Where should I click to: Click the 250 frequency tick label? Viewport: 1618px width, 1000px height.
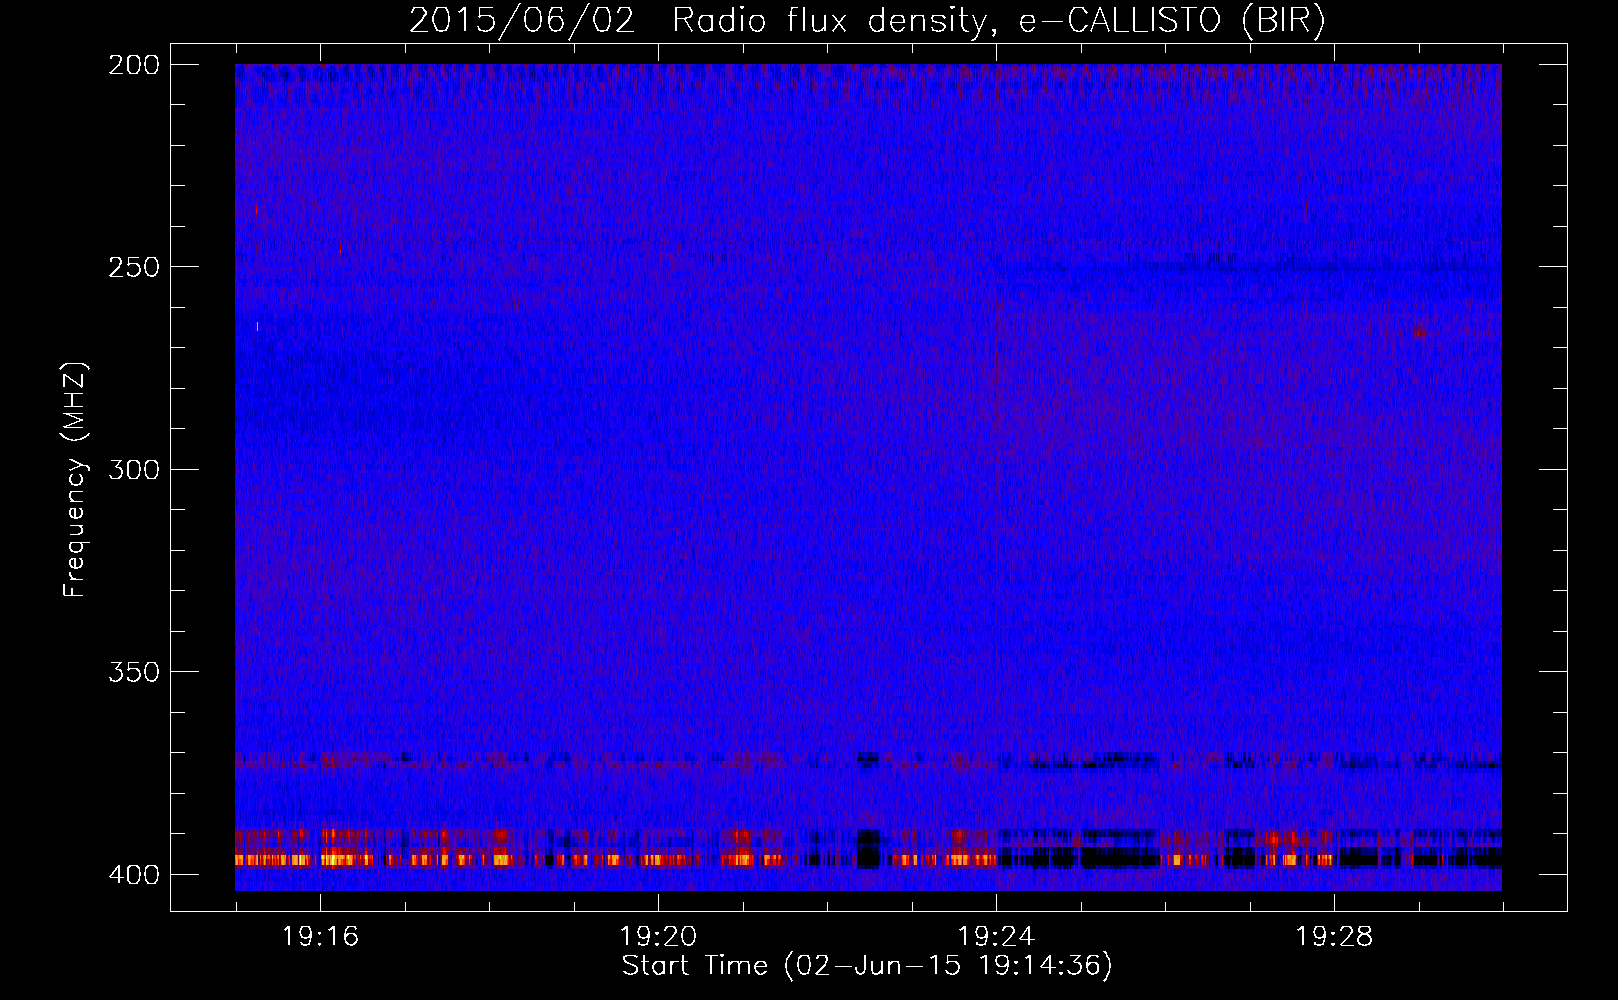[x=134, y=267]
